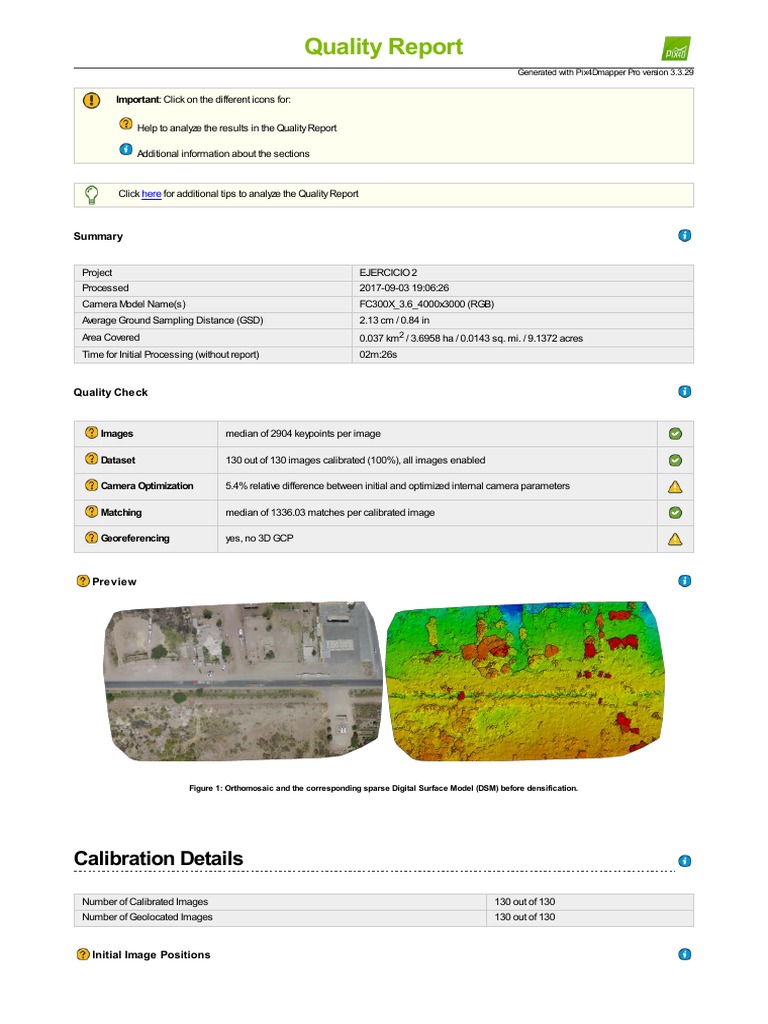Viewport: 768px width, 1024px height.
Task: Click 'Number of Geolocated Images' label
Action: coord(147,917)
